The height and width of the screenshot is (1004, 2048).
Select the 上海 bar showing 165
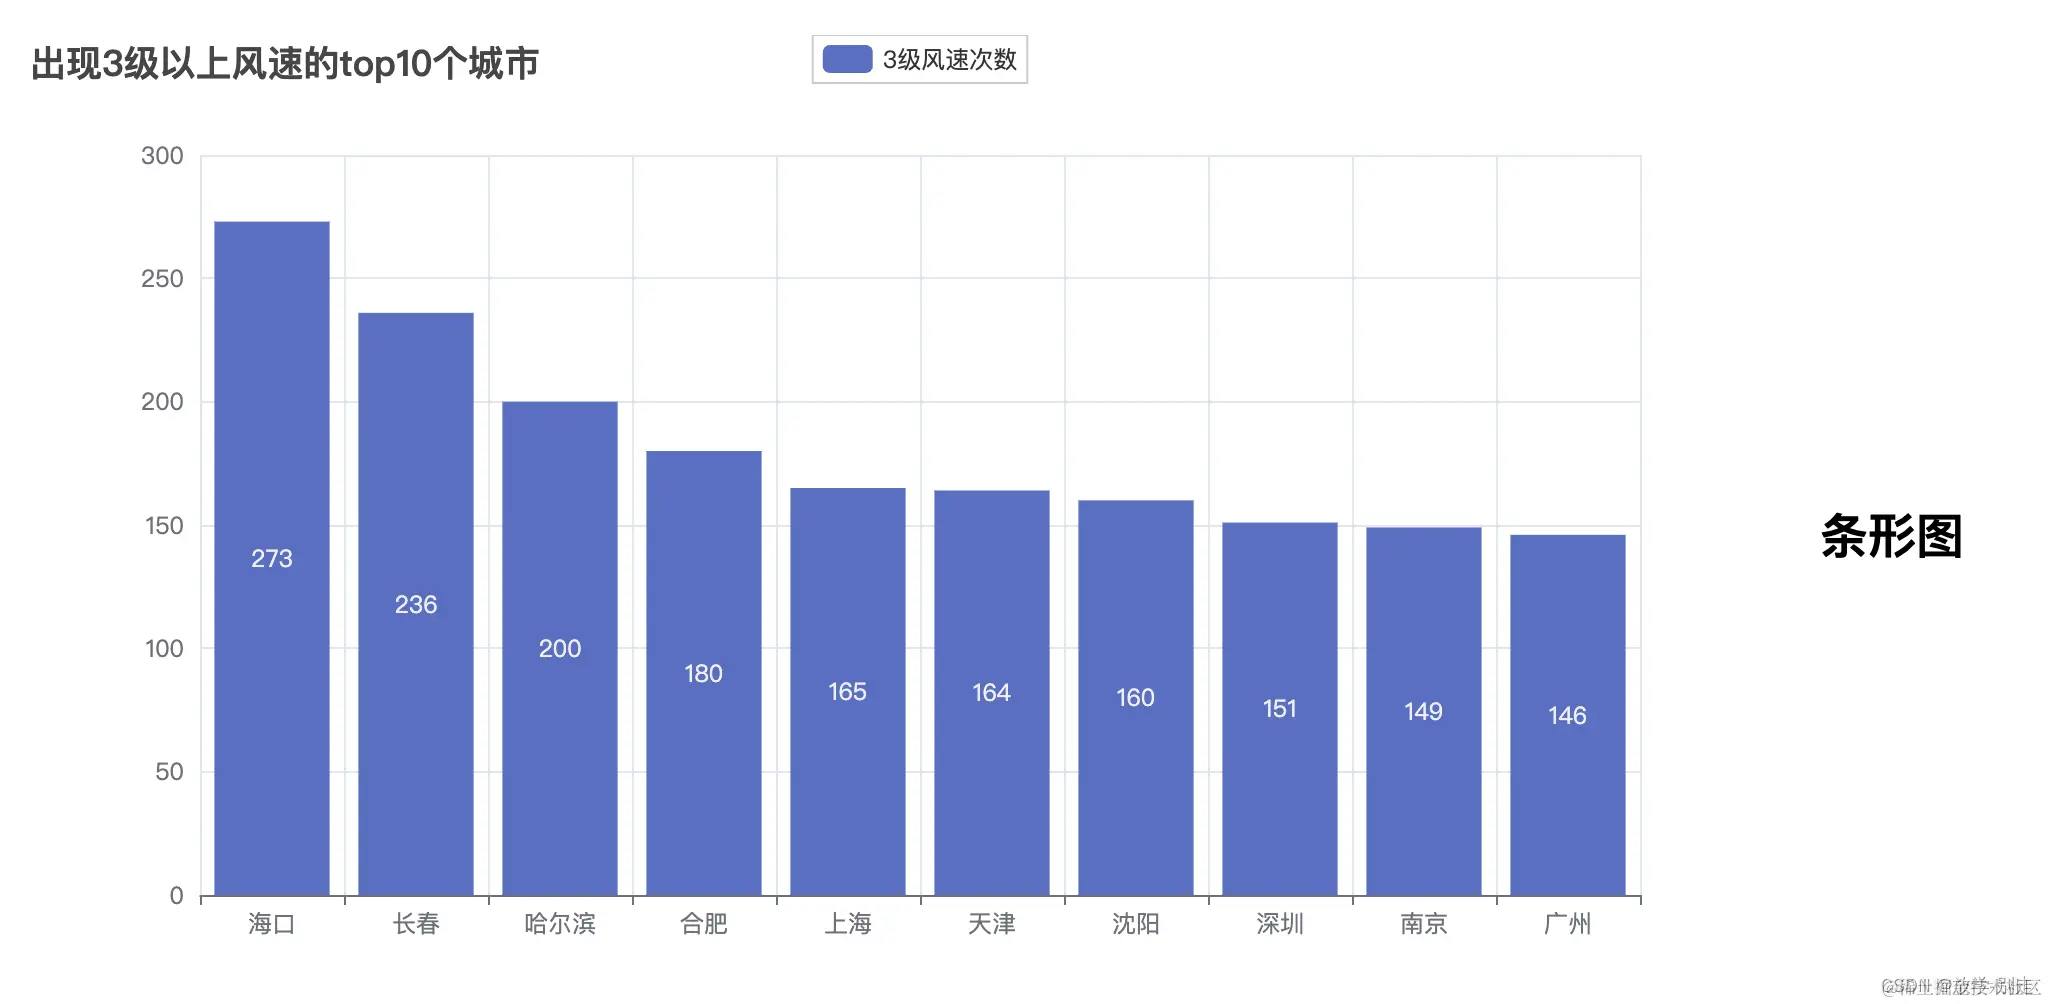tap(847, 690)
